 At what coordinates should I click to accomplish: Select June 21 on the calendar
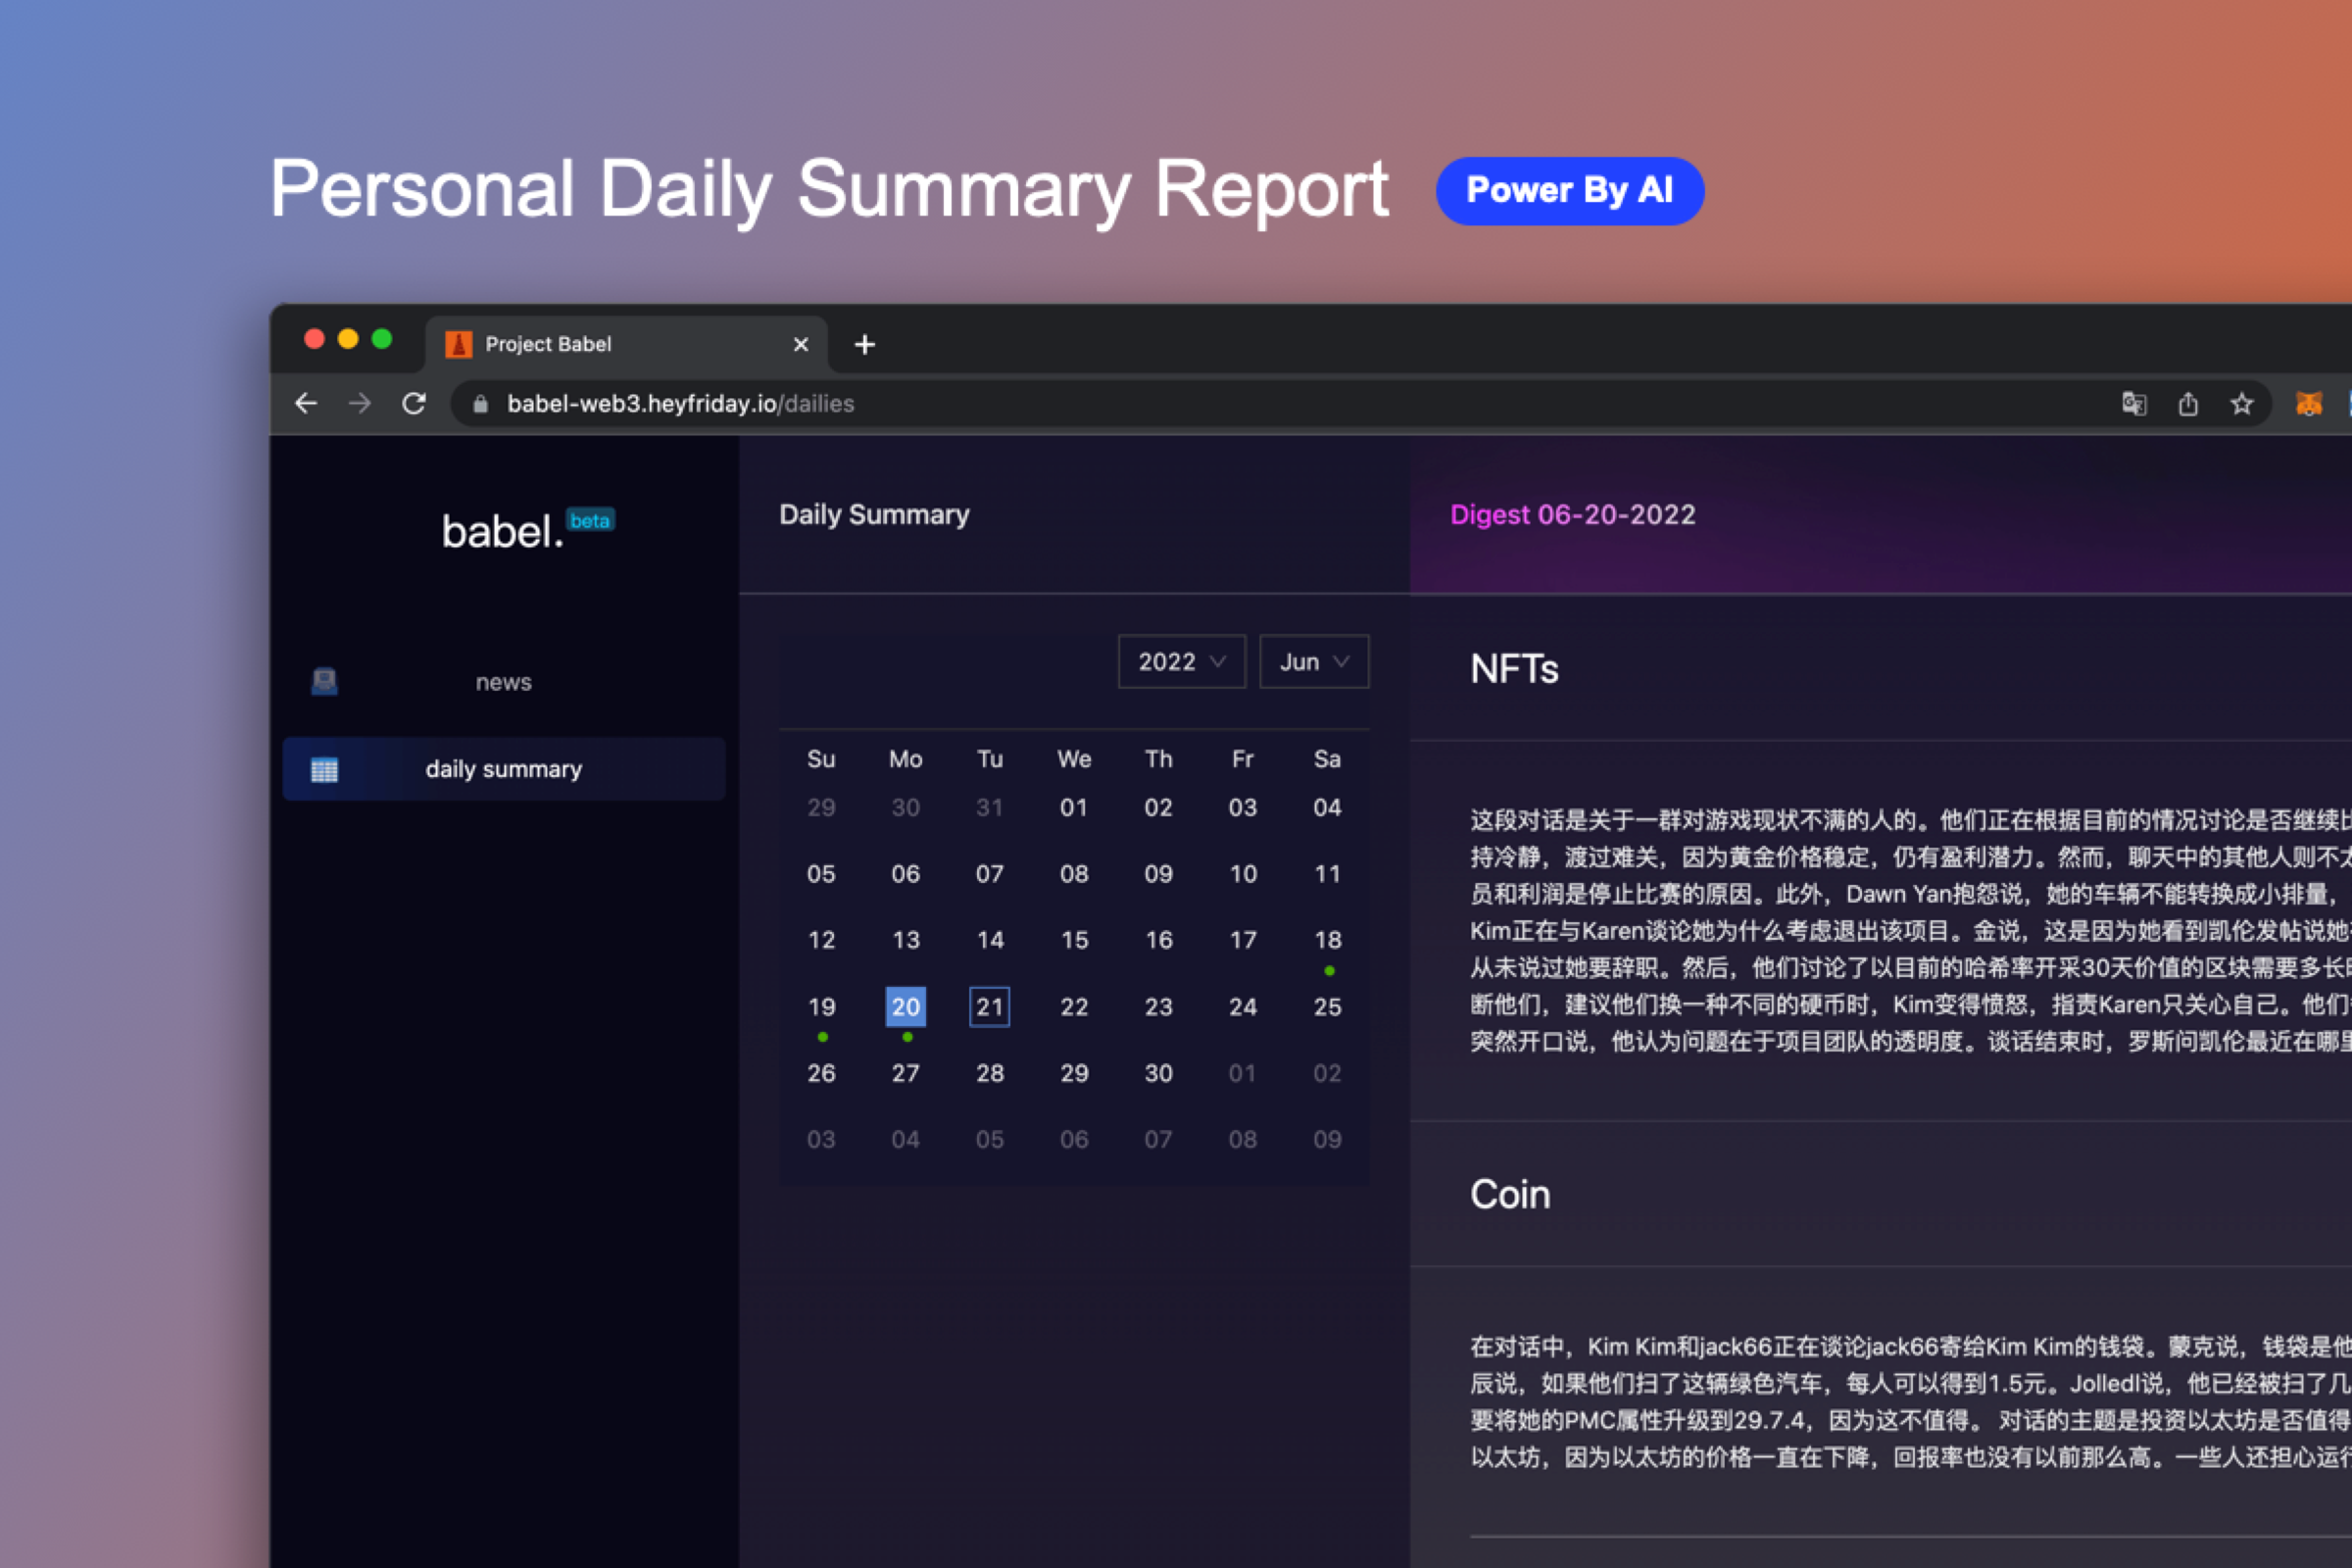(989, 1006)
